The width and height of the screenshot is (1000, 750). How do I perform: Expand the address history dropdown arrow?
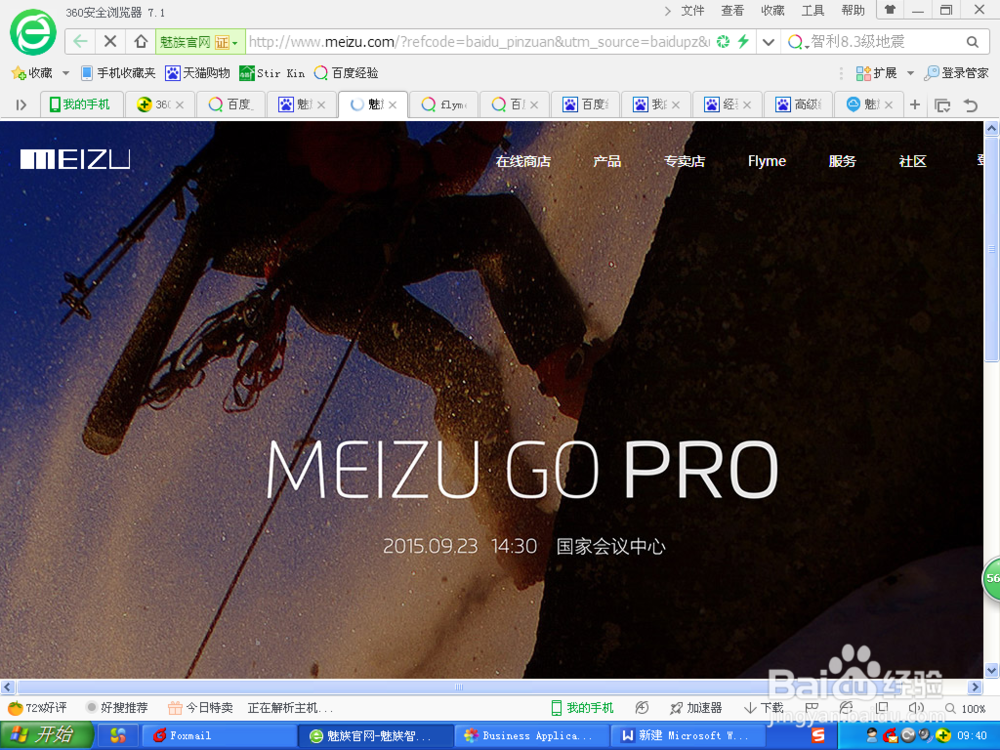point(768,43)
